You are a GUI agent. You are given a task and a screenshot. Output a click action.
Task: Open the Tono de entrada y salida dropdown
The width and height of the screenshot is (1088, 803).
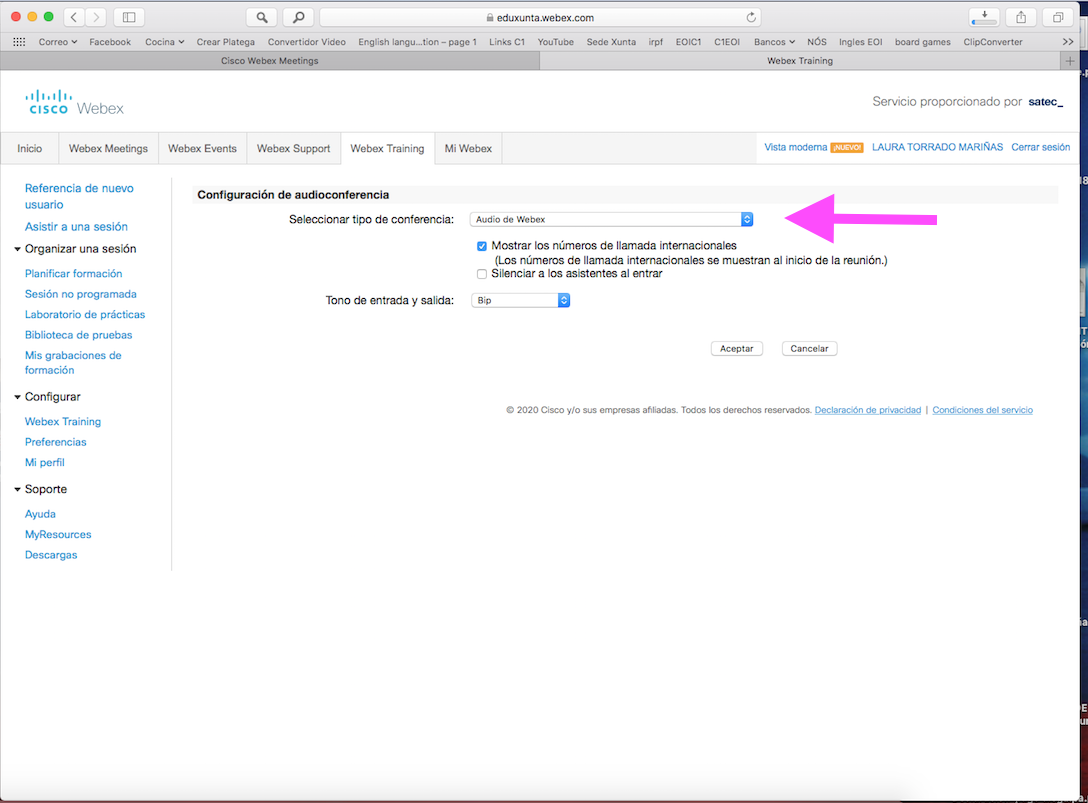coord(520,300)
